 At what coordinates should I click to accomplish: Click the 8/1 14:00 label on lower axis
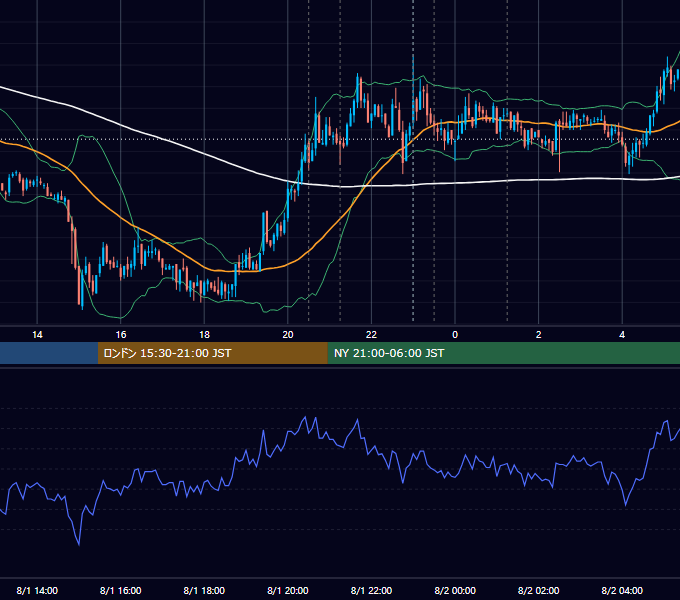37,590
